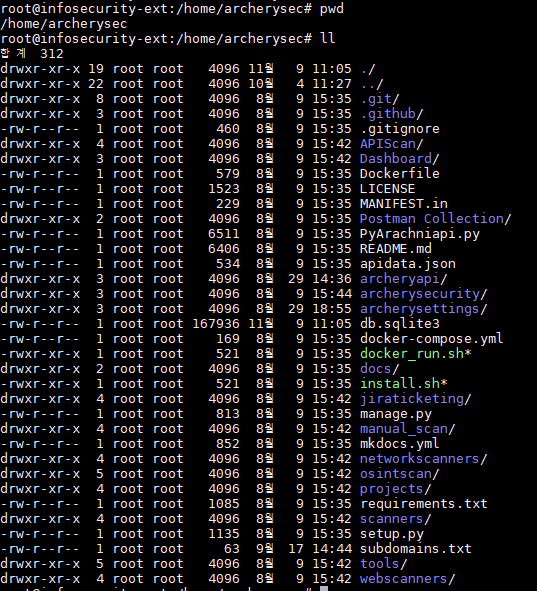Click the 167936 size of db.sqlite3
The height and width of the screenshot is (591, 537).
coord(216,324)
